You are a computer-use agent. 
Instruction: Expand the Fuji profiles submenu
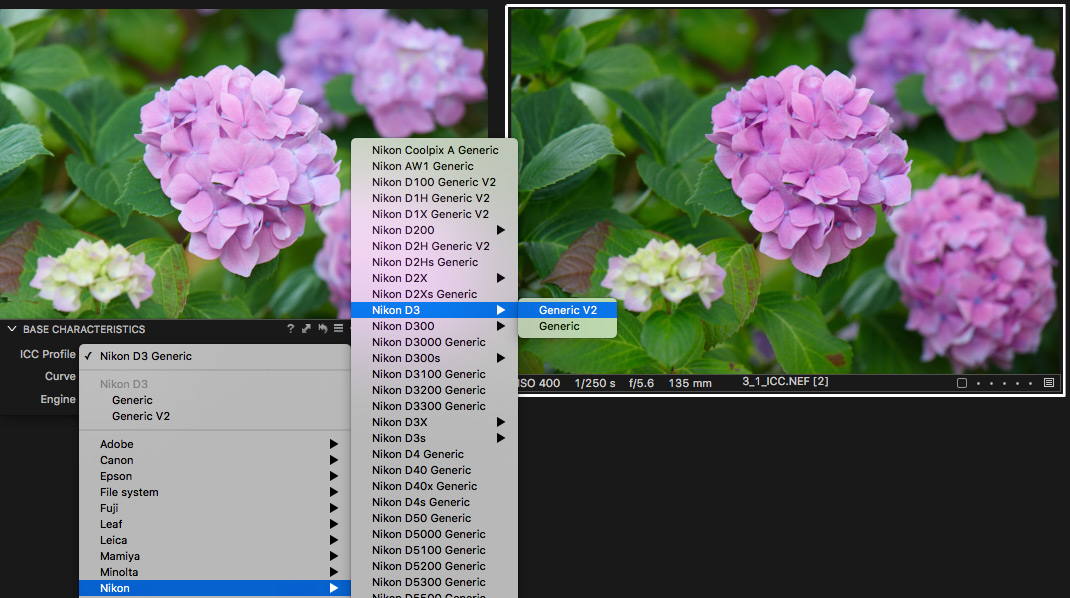214,508
